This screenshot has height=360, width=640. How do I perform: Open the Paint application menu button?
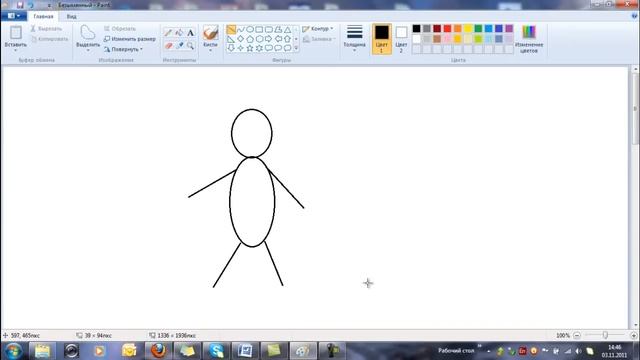[x=14, y=16]
